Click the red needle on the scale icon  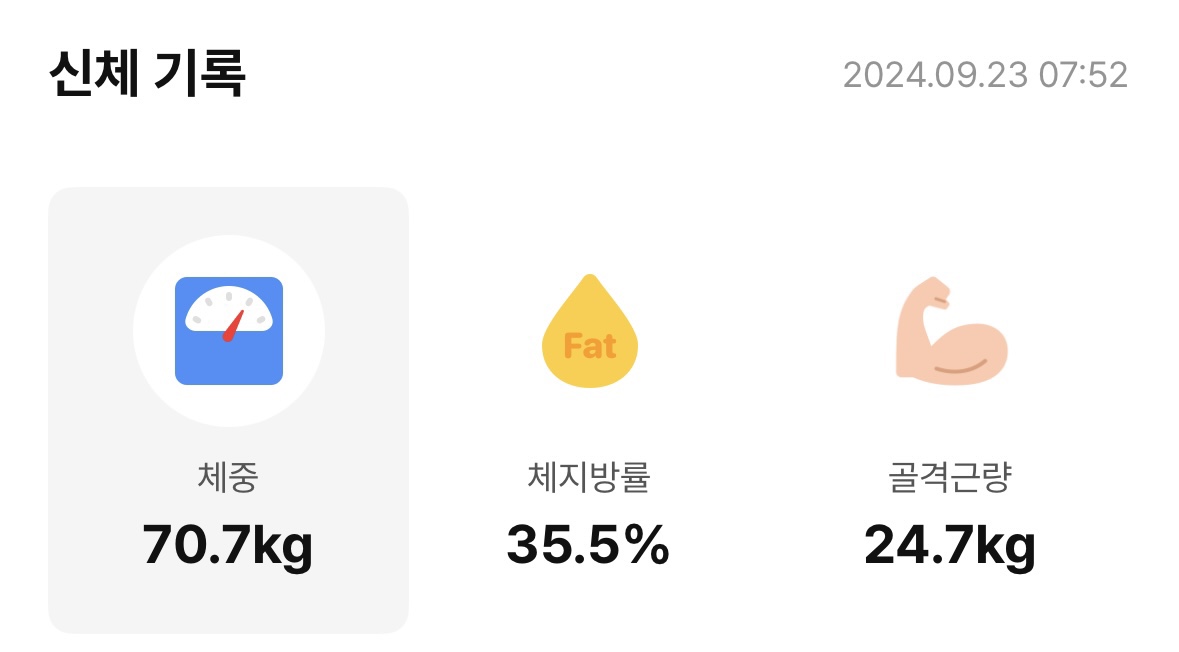[x=234, y=326]
